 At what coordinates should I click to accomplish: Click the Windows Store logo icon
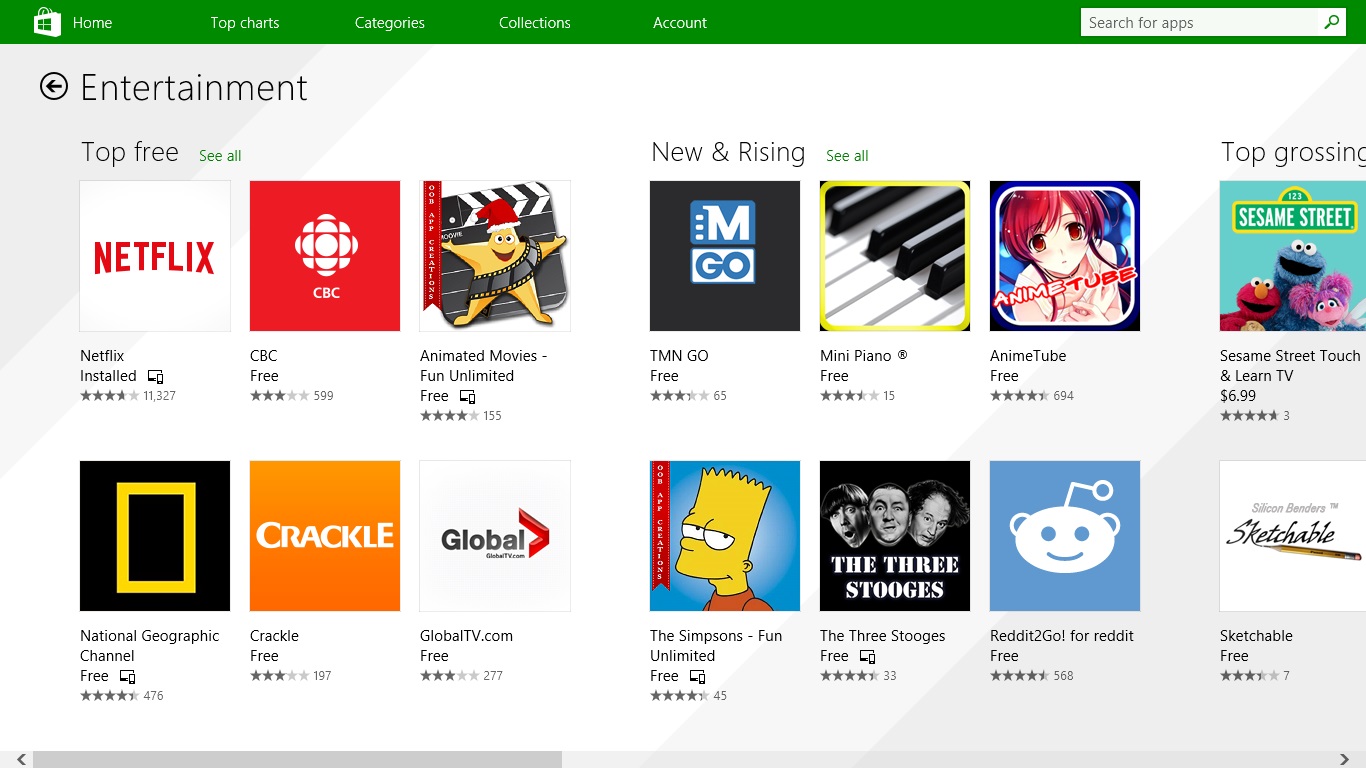click(47, 22)
